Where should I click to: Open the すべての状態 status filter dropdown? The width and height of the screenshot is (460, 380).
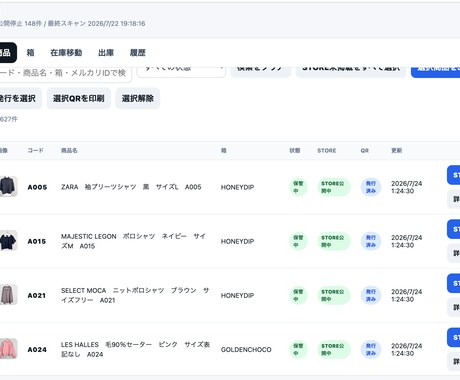coord(181,71)
